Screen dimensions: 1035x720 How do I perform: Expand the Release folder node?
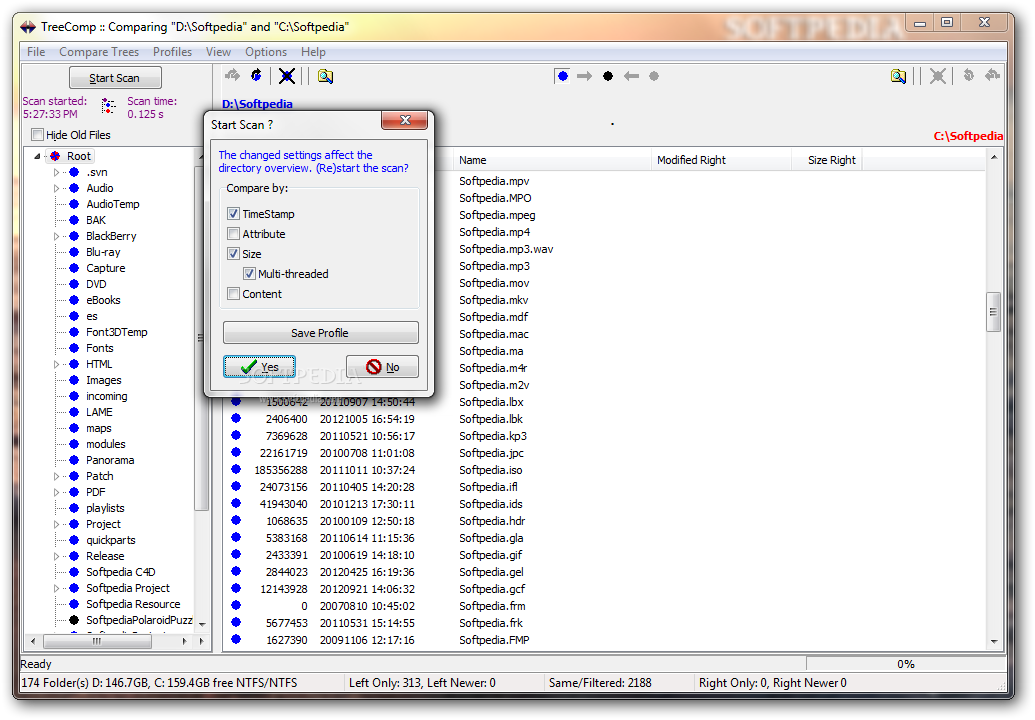click(56, 556)
